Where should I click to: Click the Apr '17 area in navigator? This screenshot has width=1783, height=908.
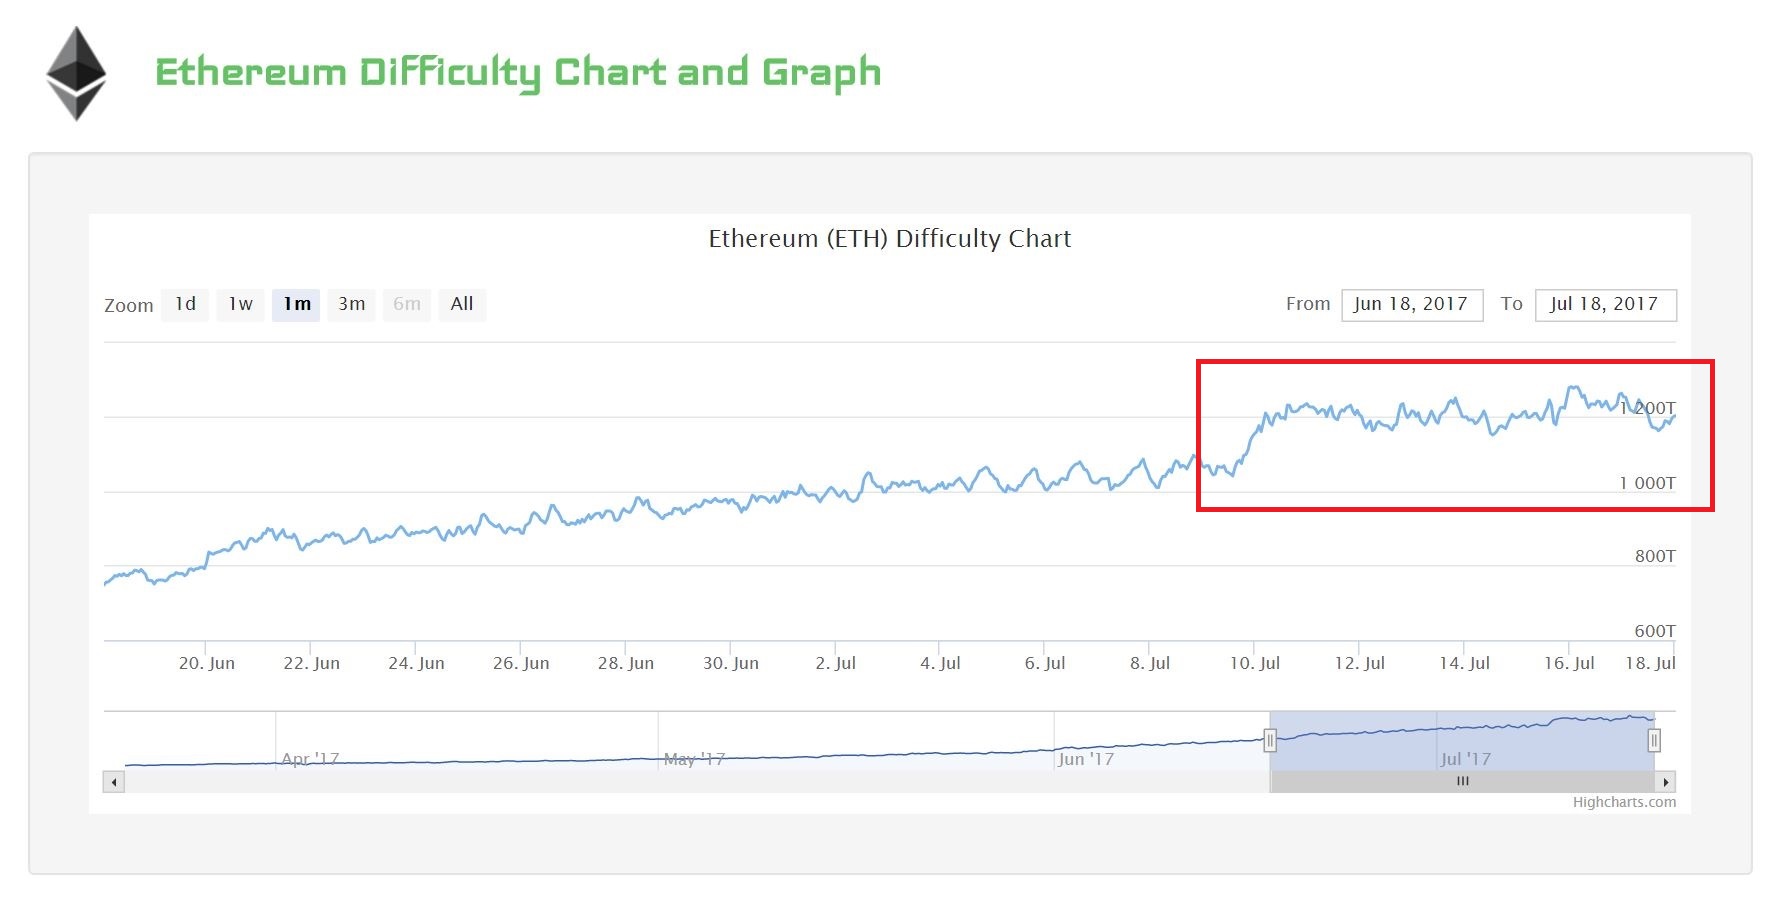click(x=310, y=759)
